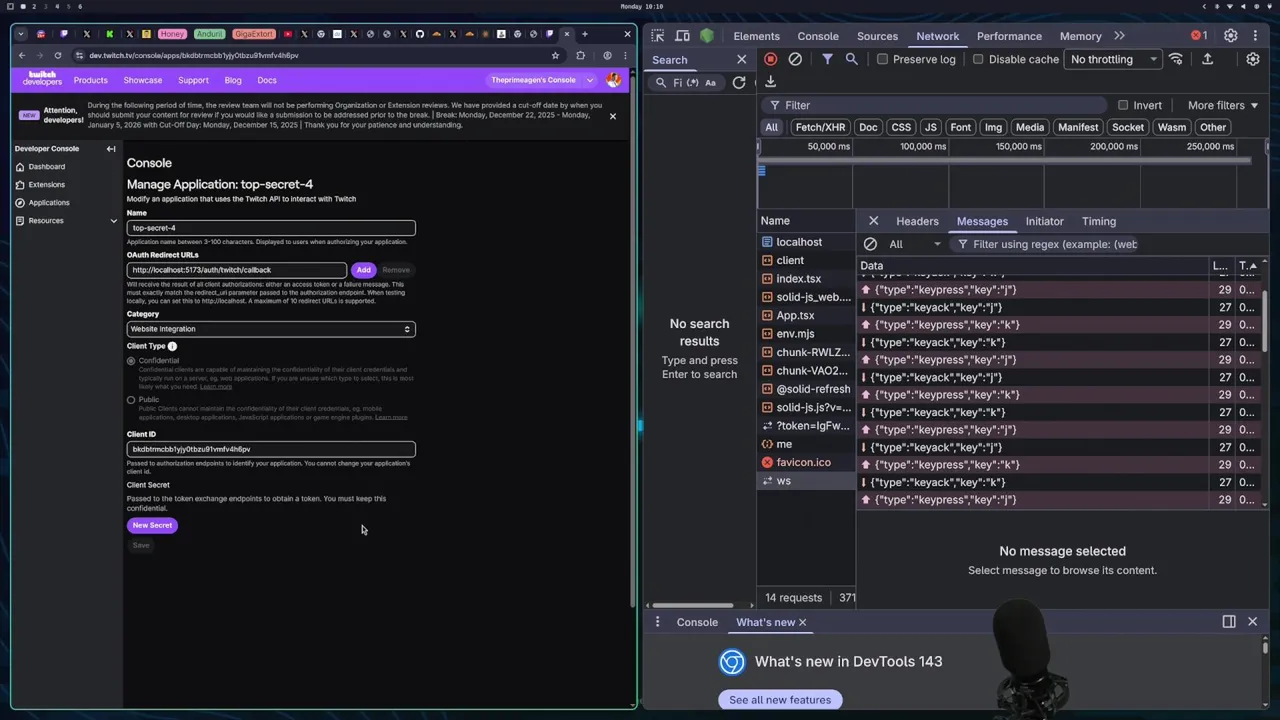
Task: Select the ws request in the list
Action: (x=806, y=481)
